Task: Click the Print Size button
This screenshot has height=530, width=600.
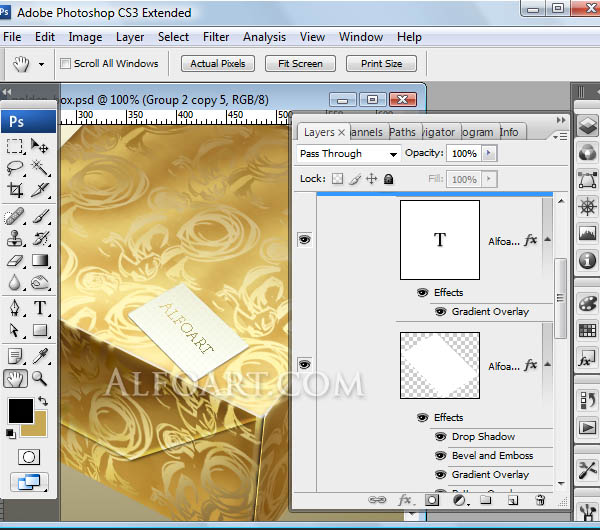Action: point(382,64)
